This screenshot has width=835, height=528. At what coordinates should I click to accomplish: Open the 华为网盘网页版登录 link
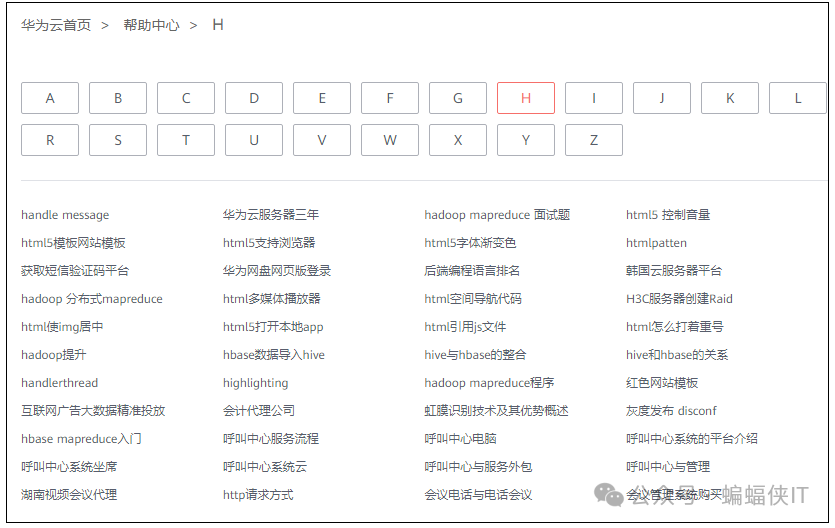coord(277,271)
